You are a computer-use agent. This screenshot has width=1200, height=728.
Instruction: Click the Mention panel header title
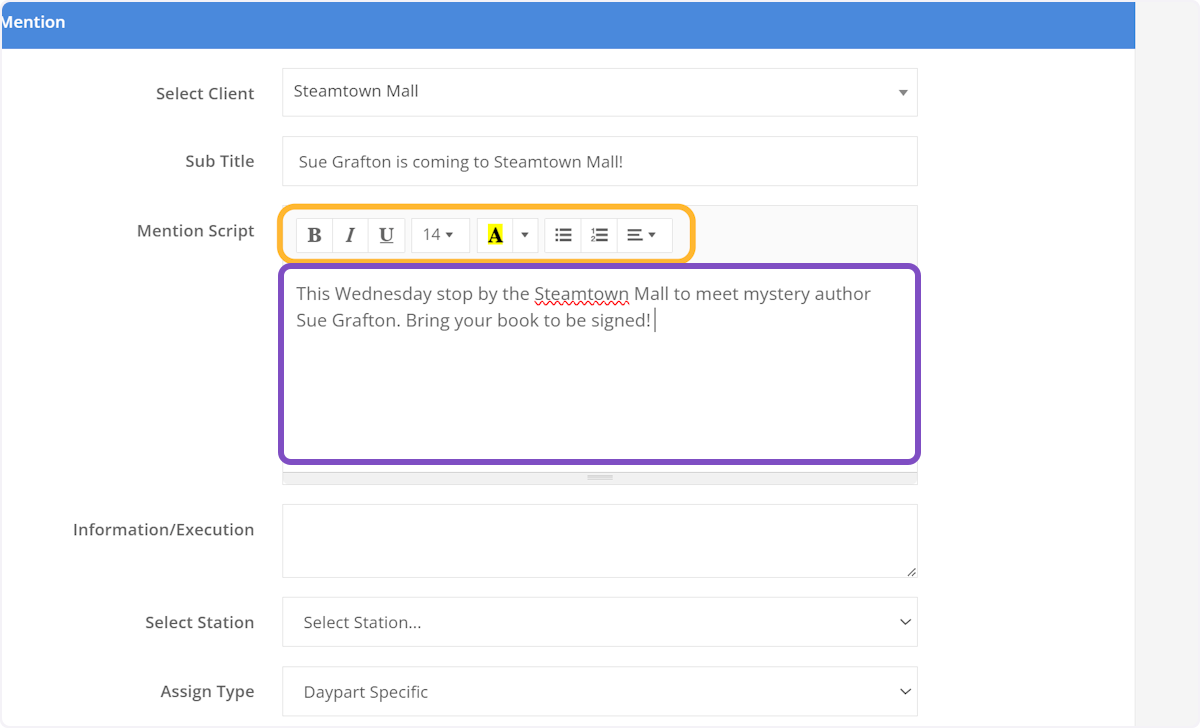(34, 22)
